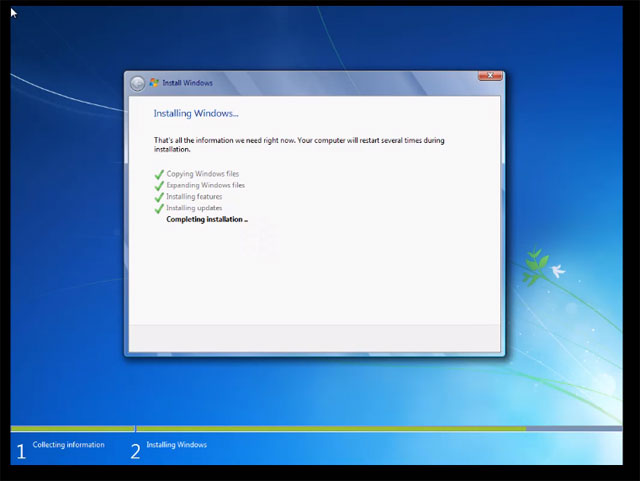Viewport: 640px width, 481px height.
Task: Click the 'That's all the information' message
Action: tap(299, 145)
